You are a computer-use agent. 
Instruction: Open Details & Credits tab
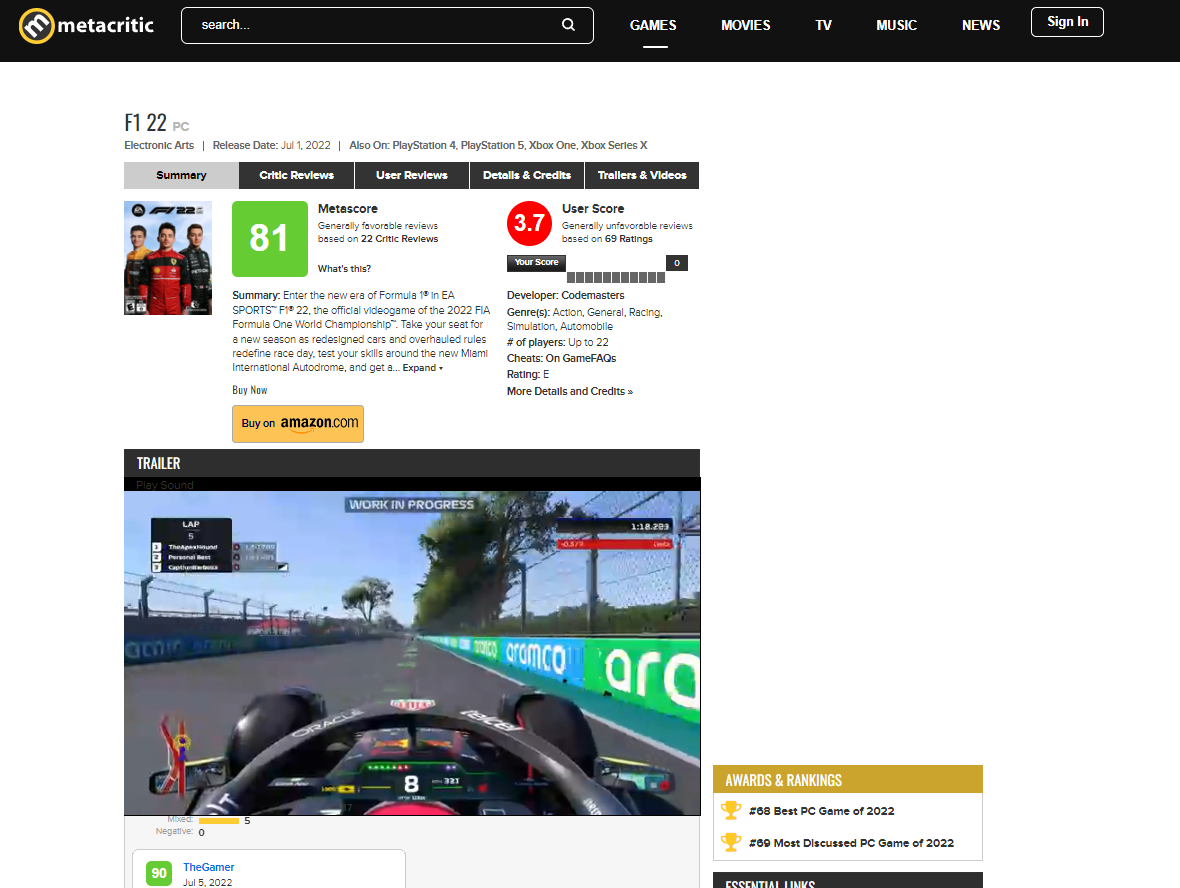coord(527,175)
